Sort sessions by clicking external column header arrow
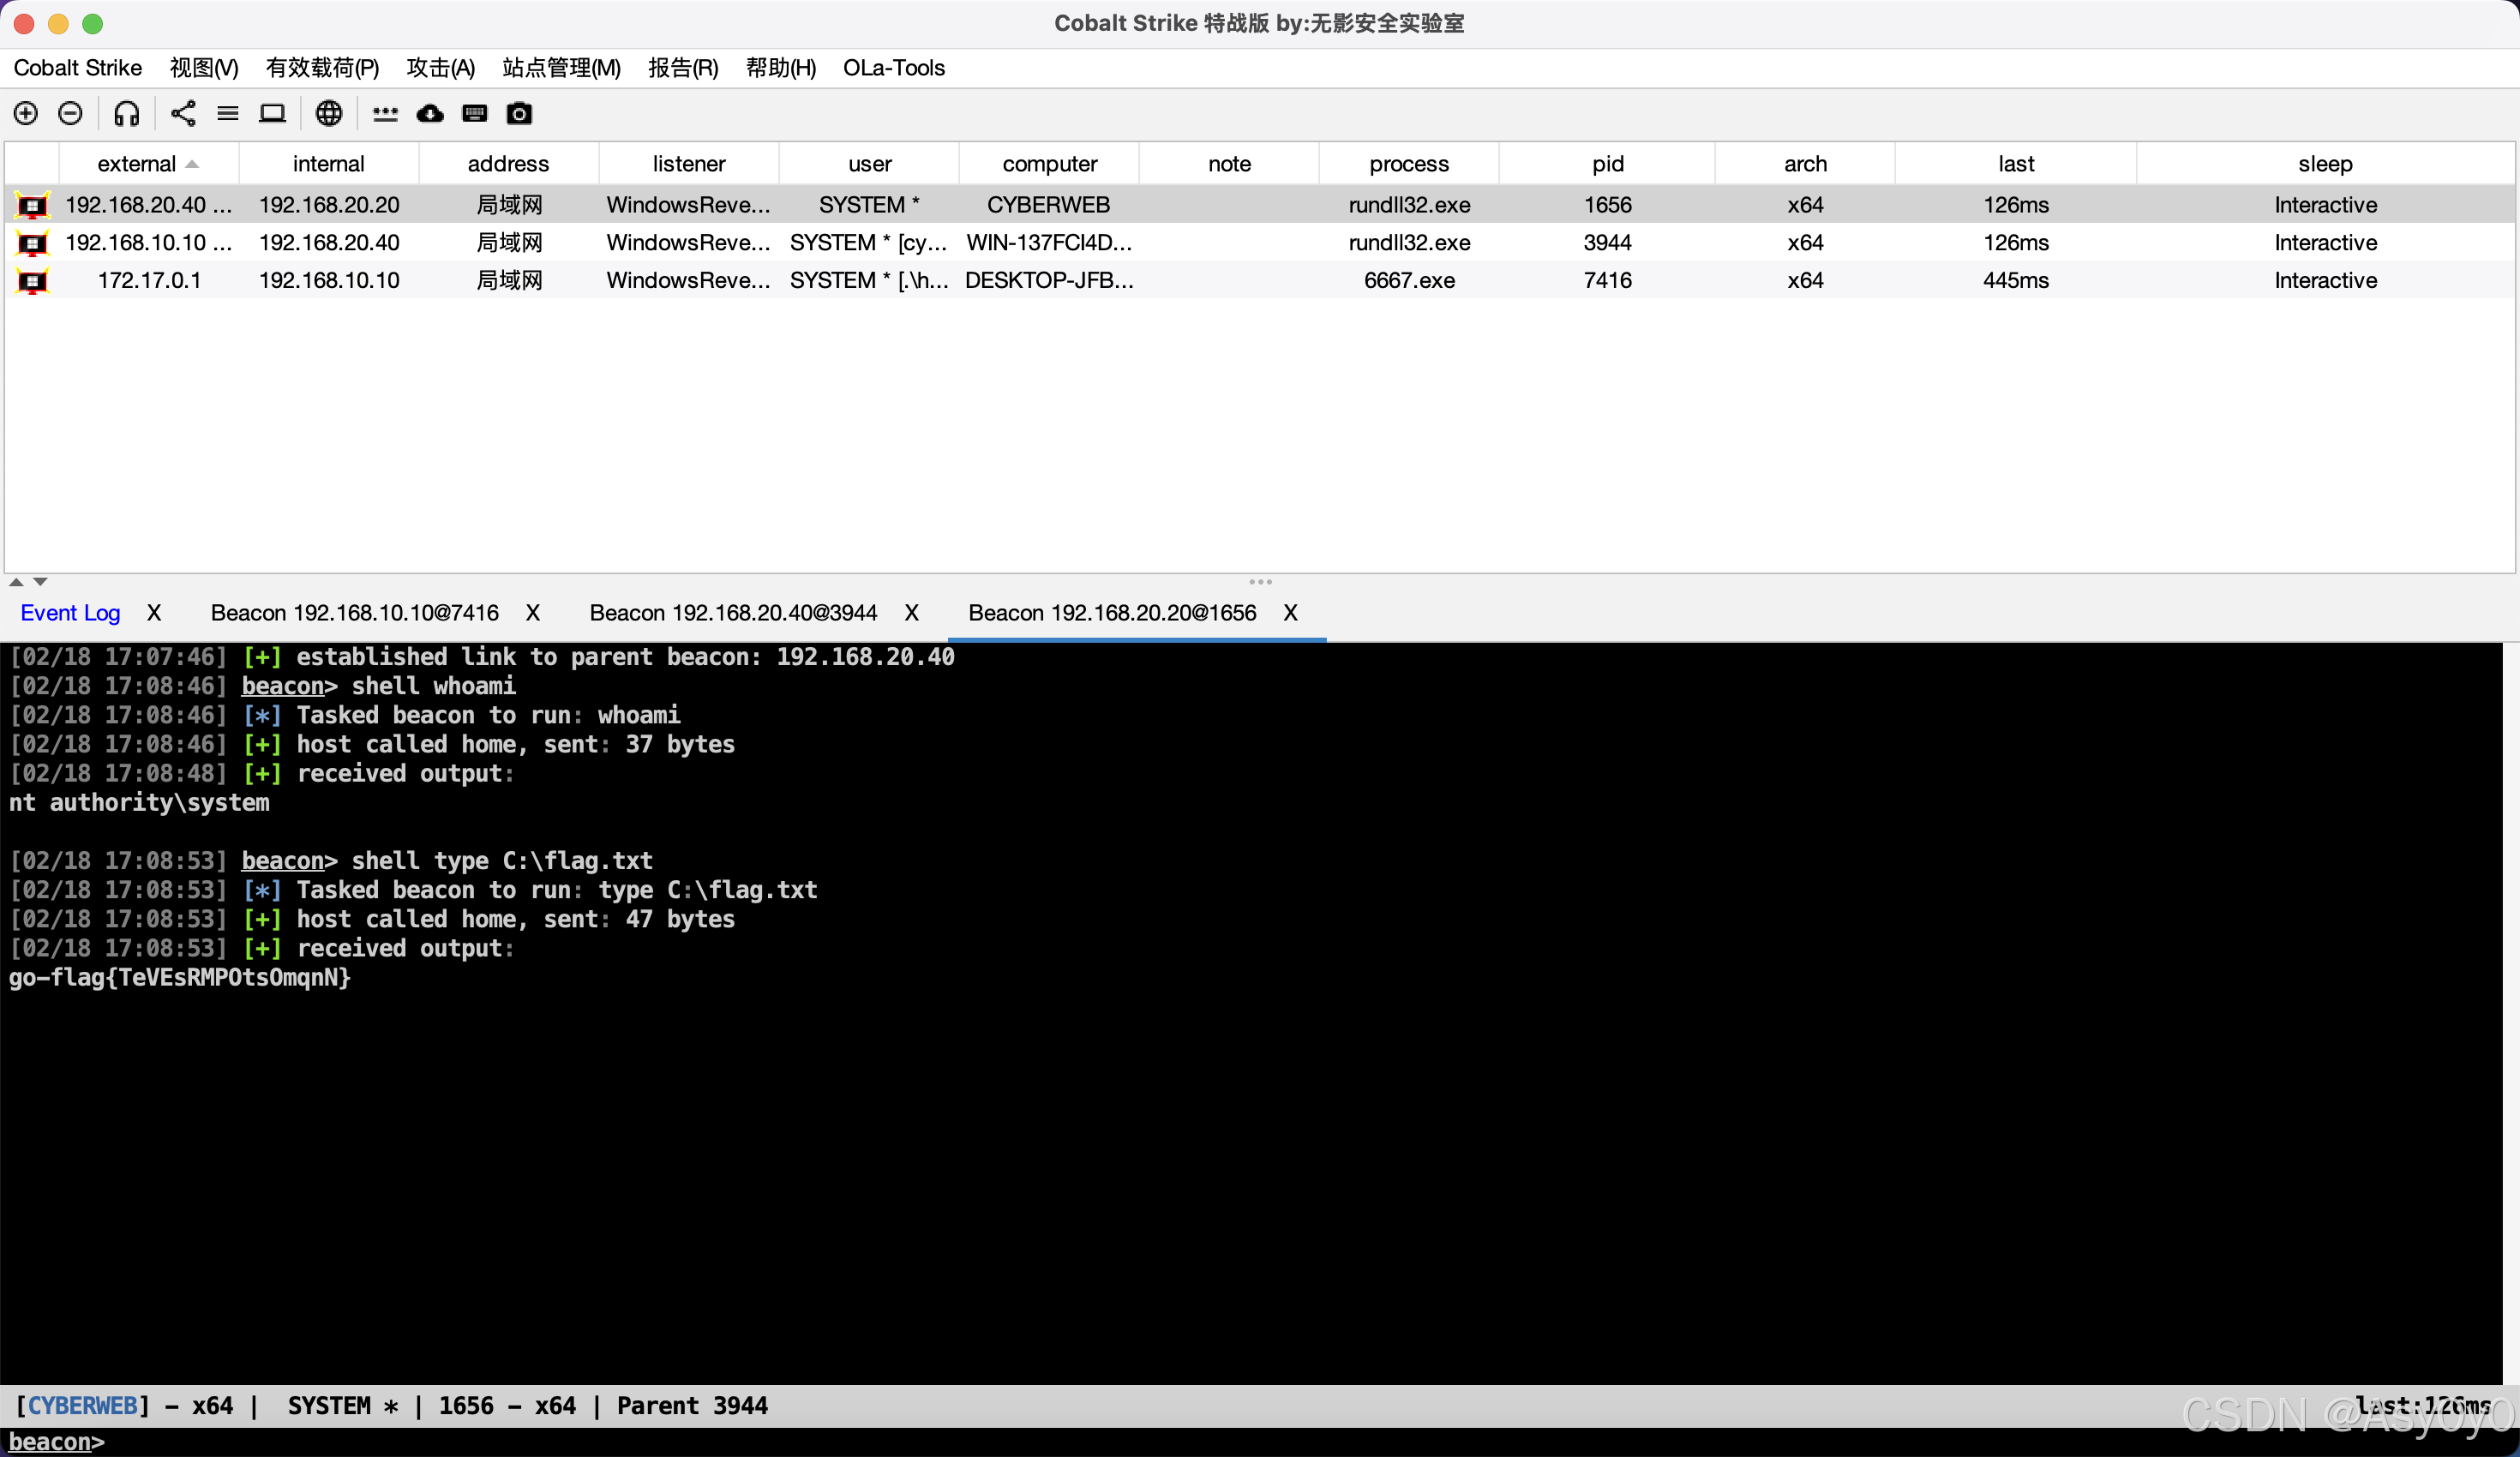2520x1457 pixels. [x=193, y=163]
